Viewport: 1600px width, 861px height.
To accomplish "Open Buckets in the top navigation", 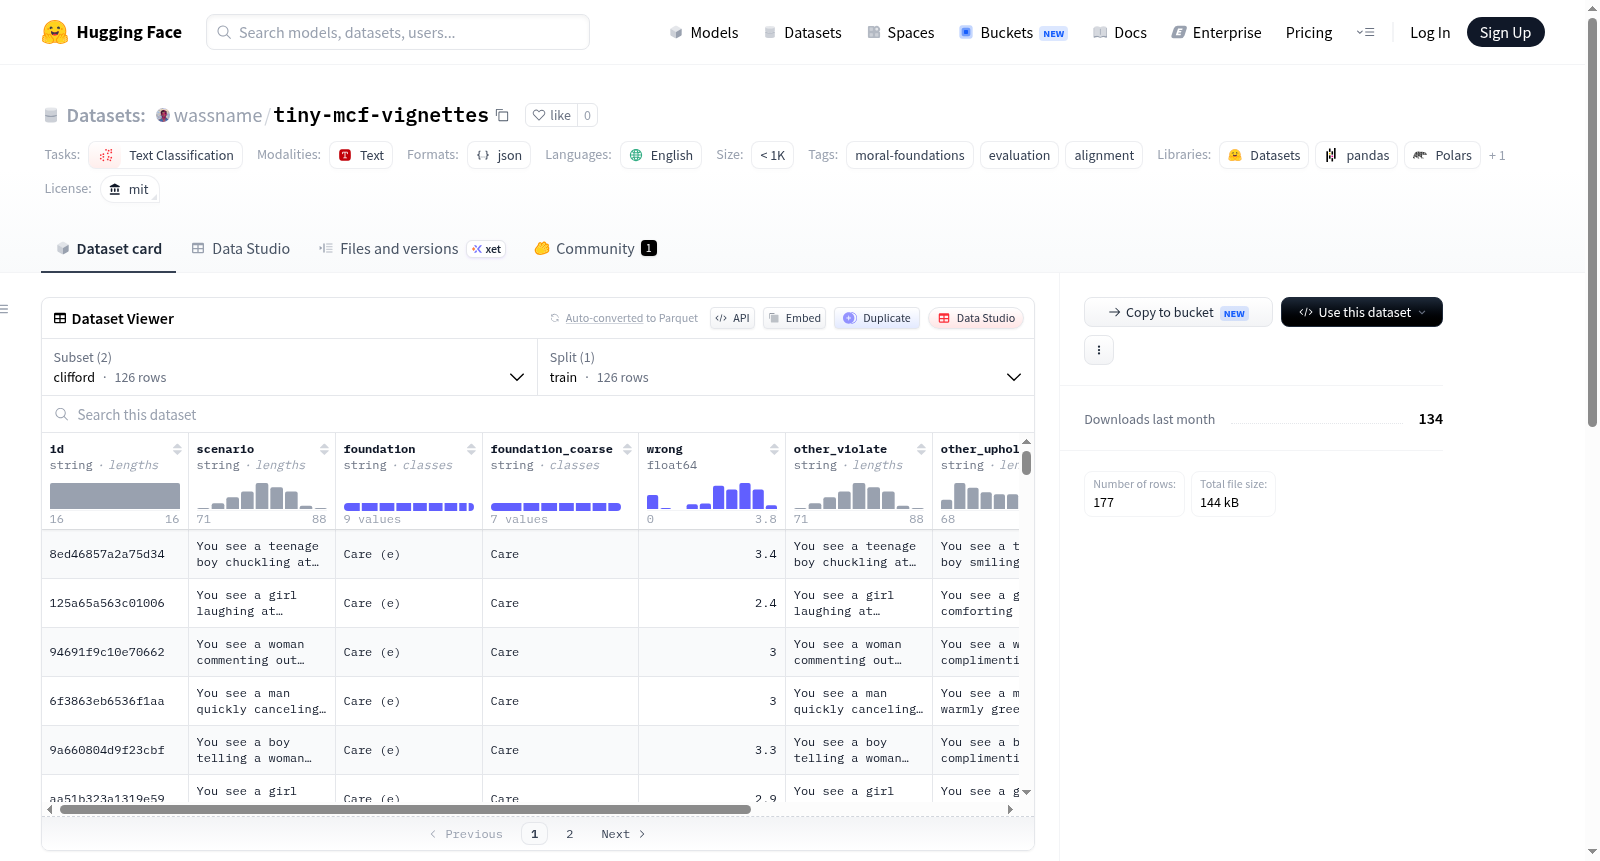I will coord(1013,32).
